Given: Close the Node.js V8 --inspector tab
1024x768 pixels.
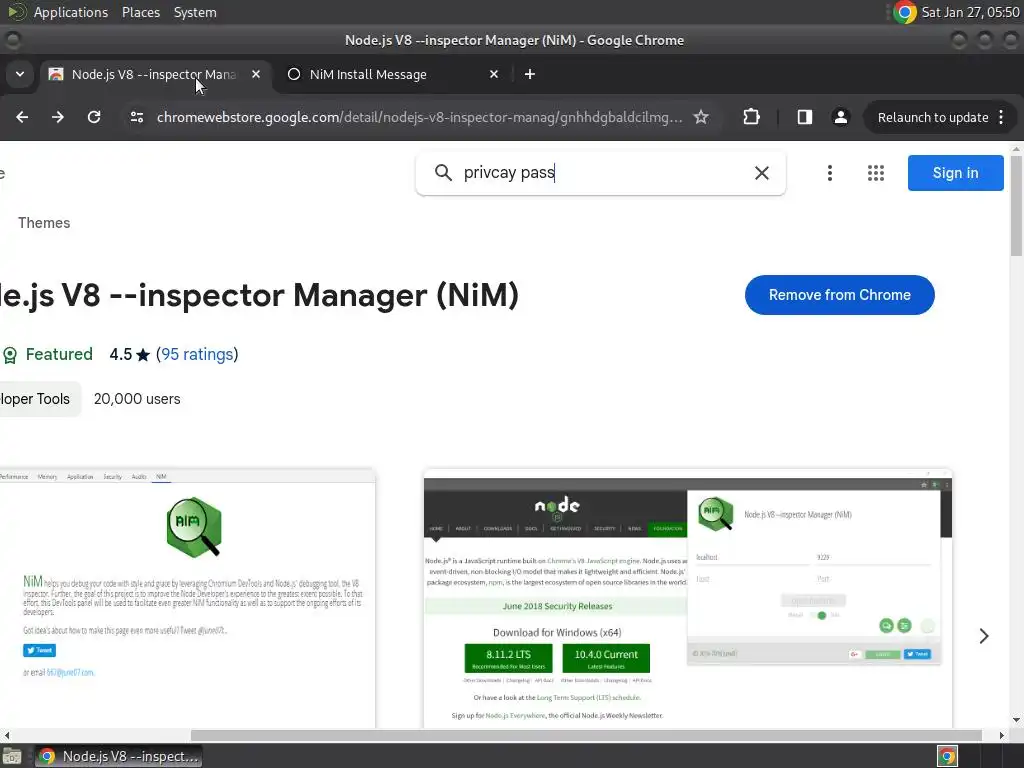Looking at the screenshot, I should [256, 74].
